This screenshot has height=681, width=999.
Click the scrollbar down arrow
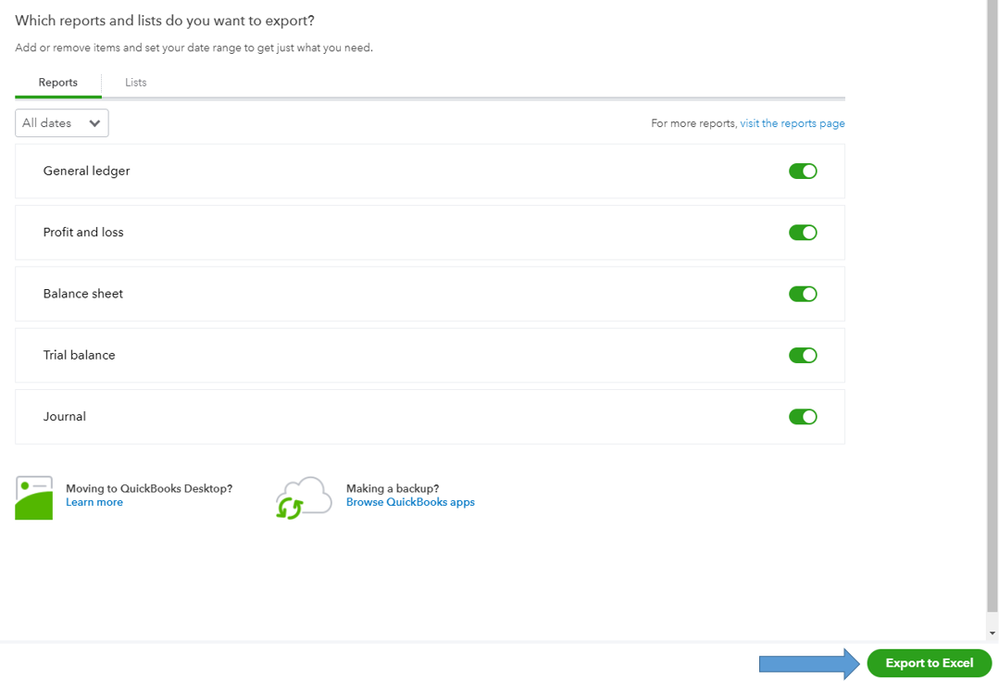[991, 633]
